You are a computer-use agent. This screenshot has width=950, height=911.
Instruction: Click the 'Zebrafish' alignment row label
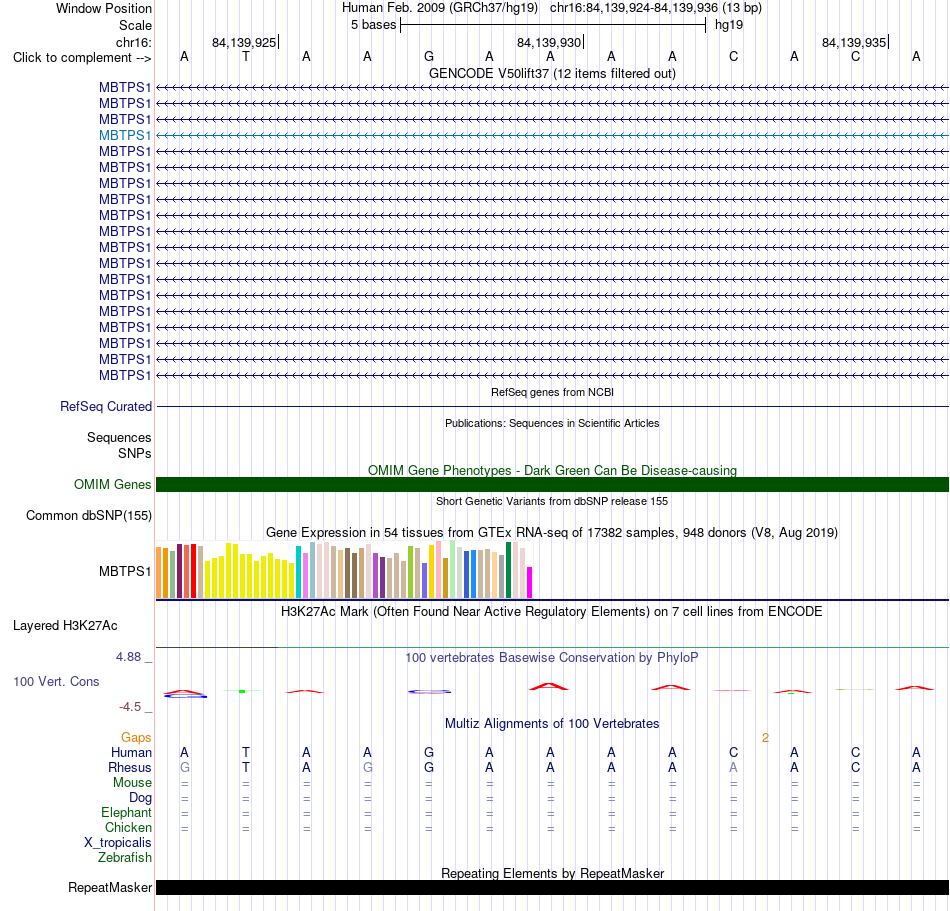pos(125,858)
